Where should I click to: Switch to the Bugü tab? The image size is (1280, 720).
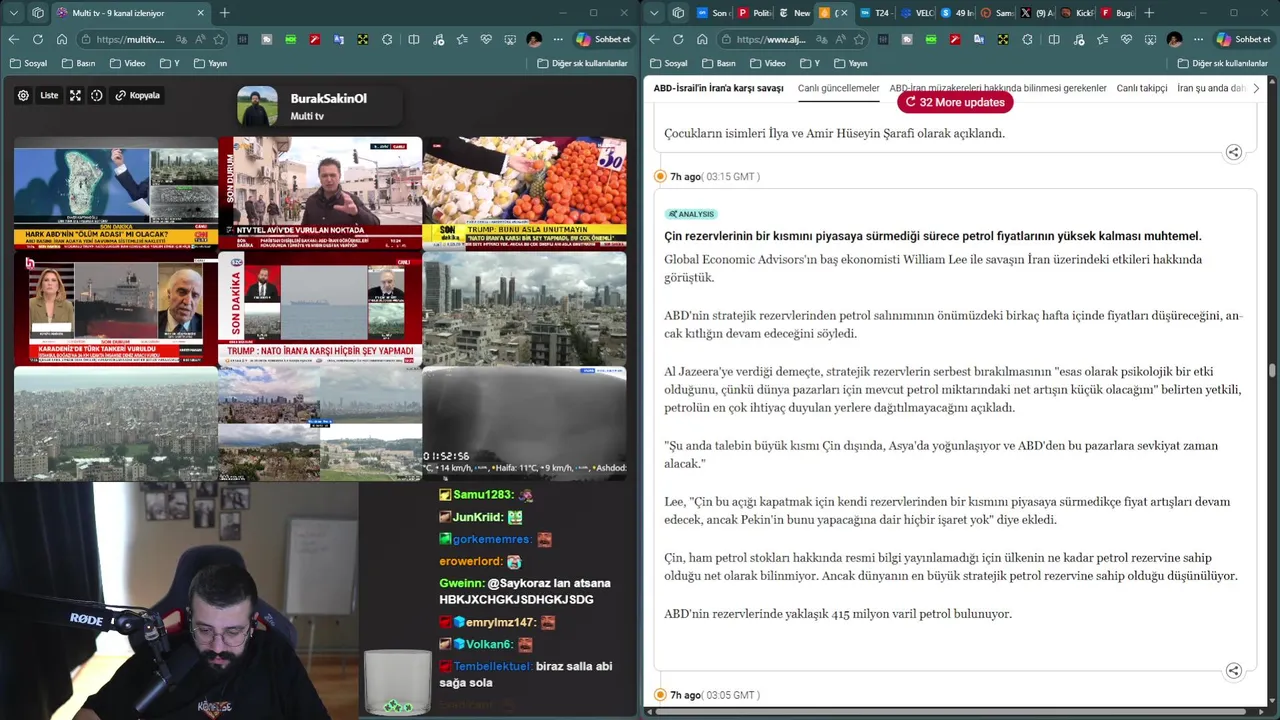click(1117, 13)
